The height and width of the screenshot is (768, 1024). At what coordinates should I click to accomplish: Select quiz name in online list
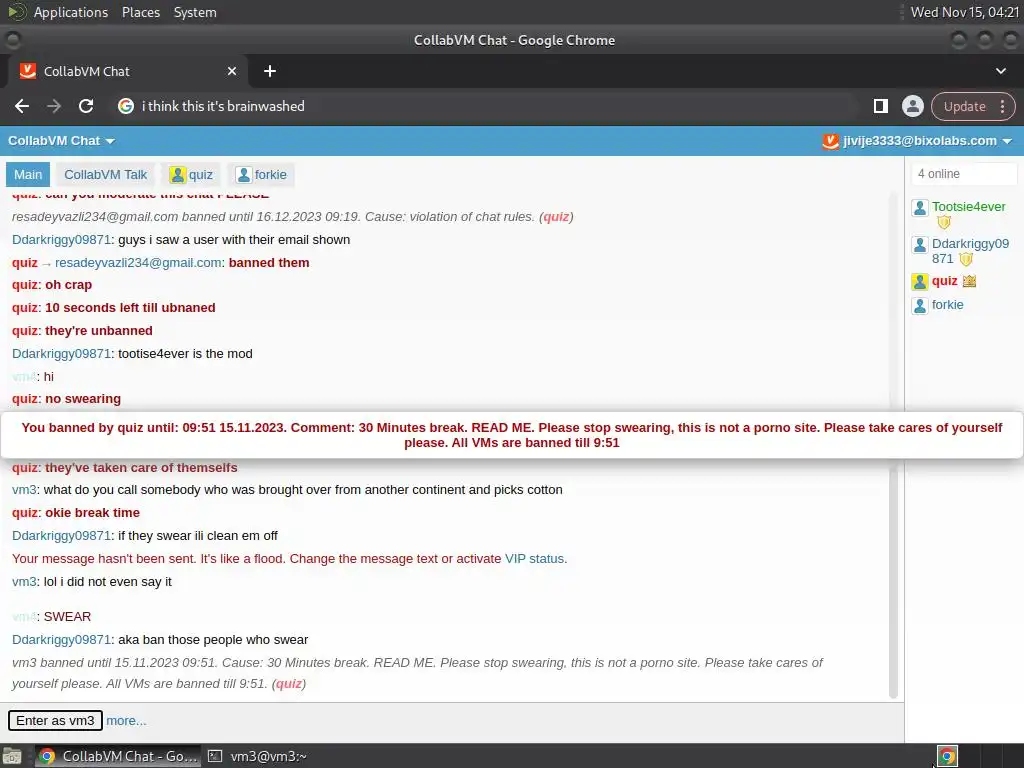[x=944, y=281]
